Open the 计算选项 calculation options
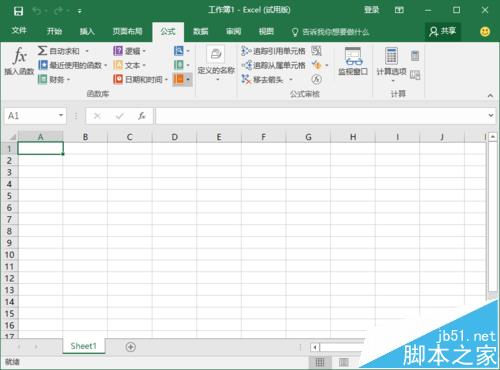The width and height of the screenshot is (500, 370). (391, 65)
